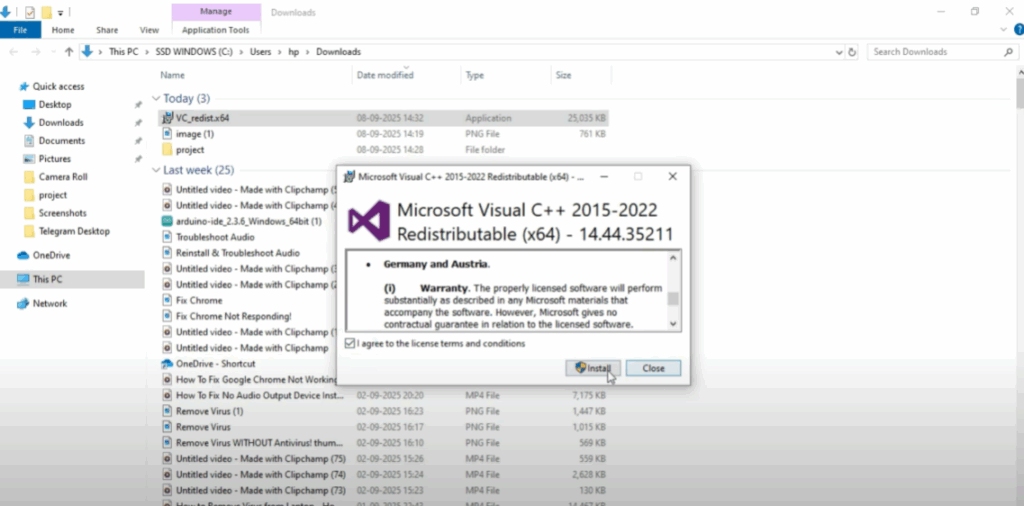Collapse the Today (3) group
The width and height of the screenshot is (1024, 506).
(155, 99)
